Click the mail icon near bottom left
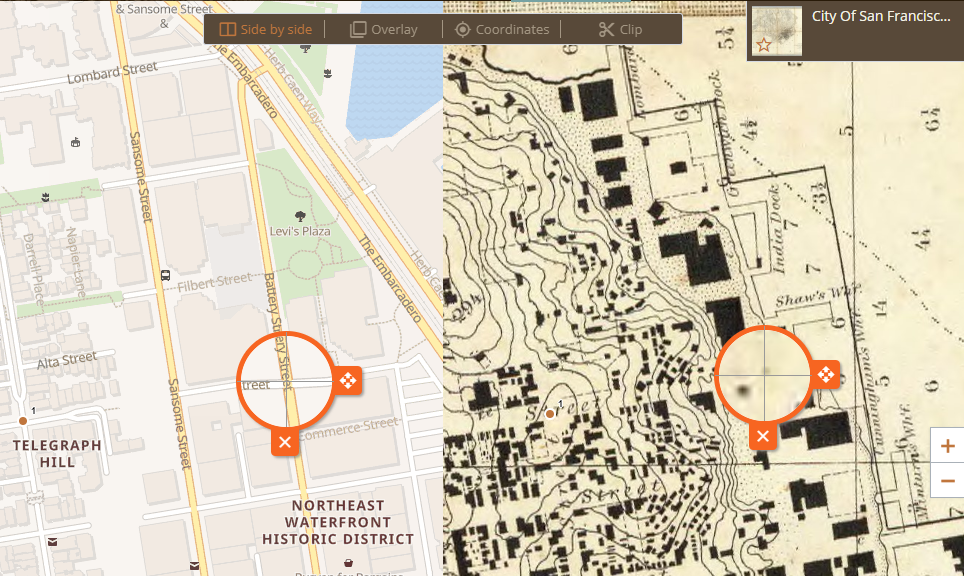 coord(53,542)
